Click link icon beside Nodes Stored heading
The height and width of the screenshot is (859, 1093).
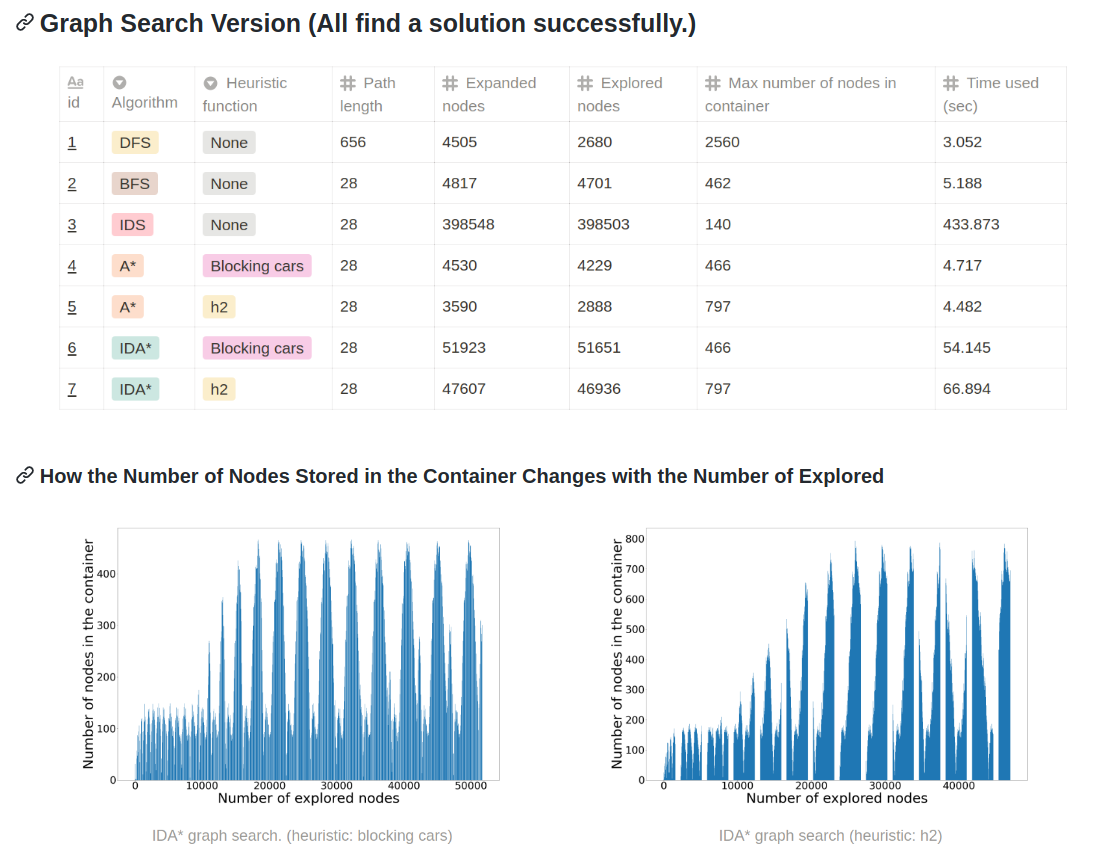25,476
